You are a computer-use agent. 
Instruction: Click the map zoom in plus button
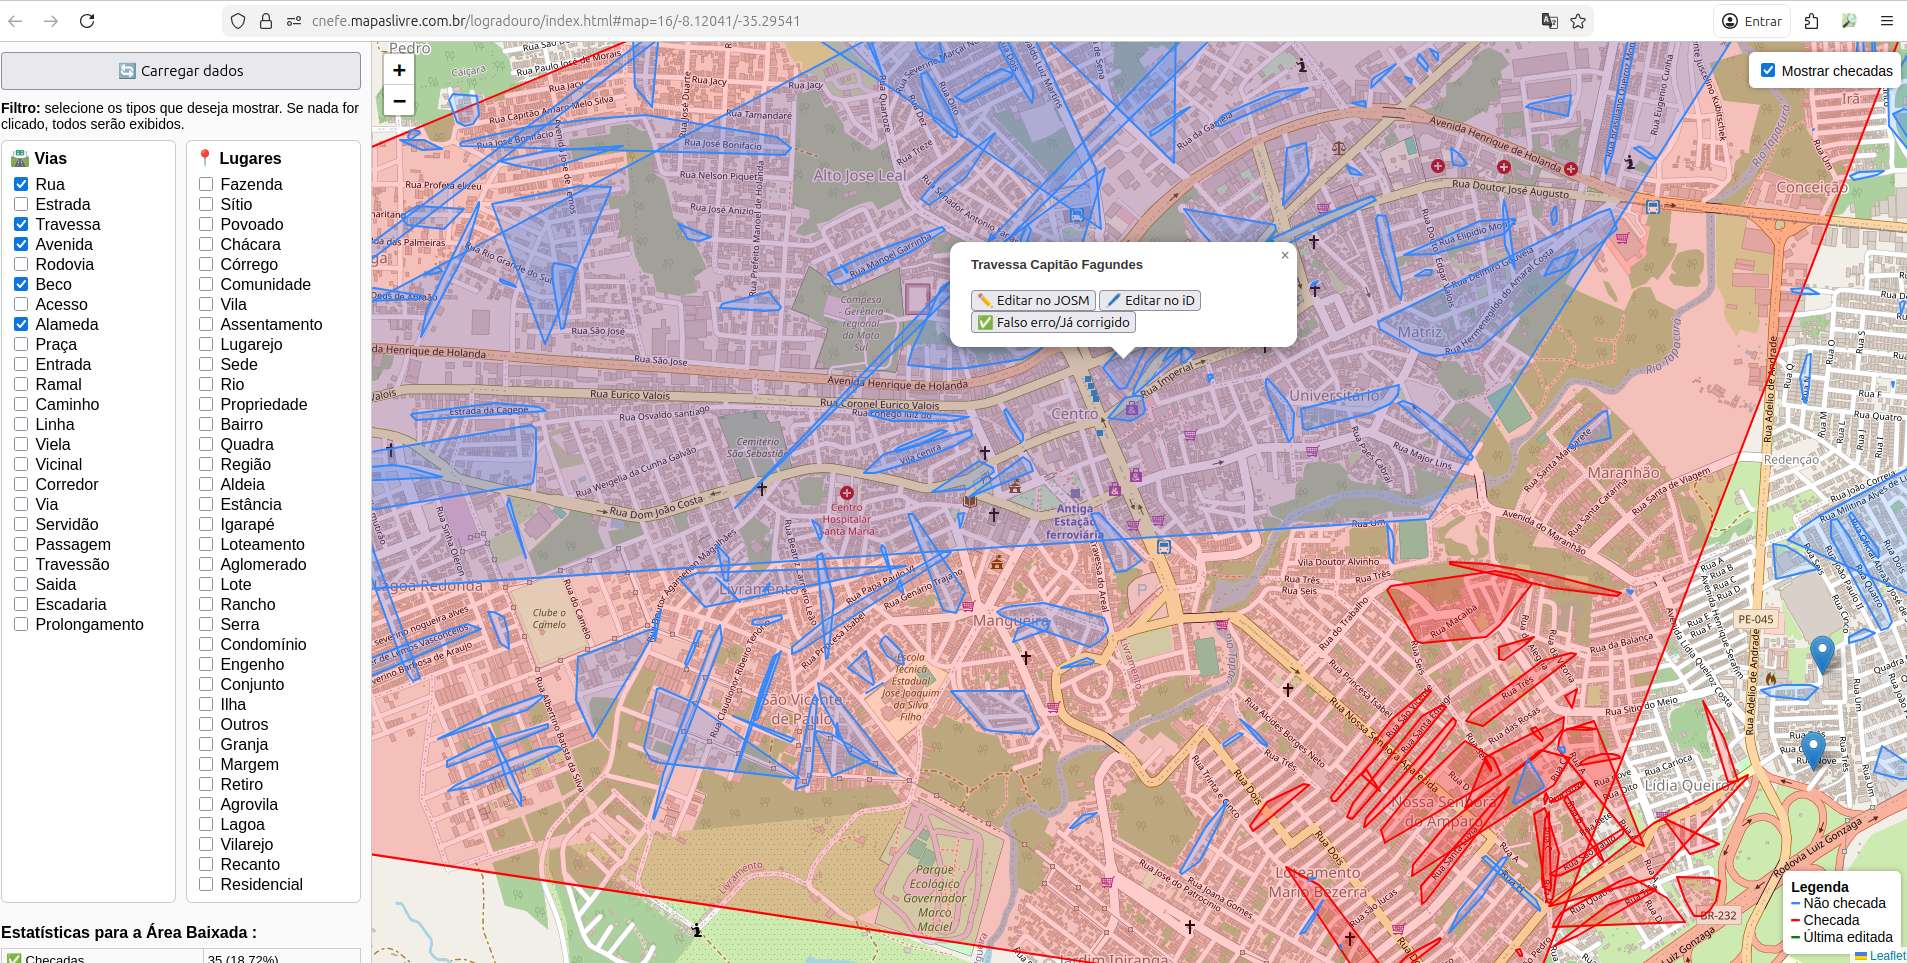(x=399, y=70)
